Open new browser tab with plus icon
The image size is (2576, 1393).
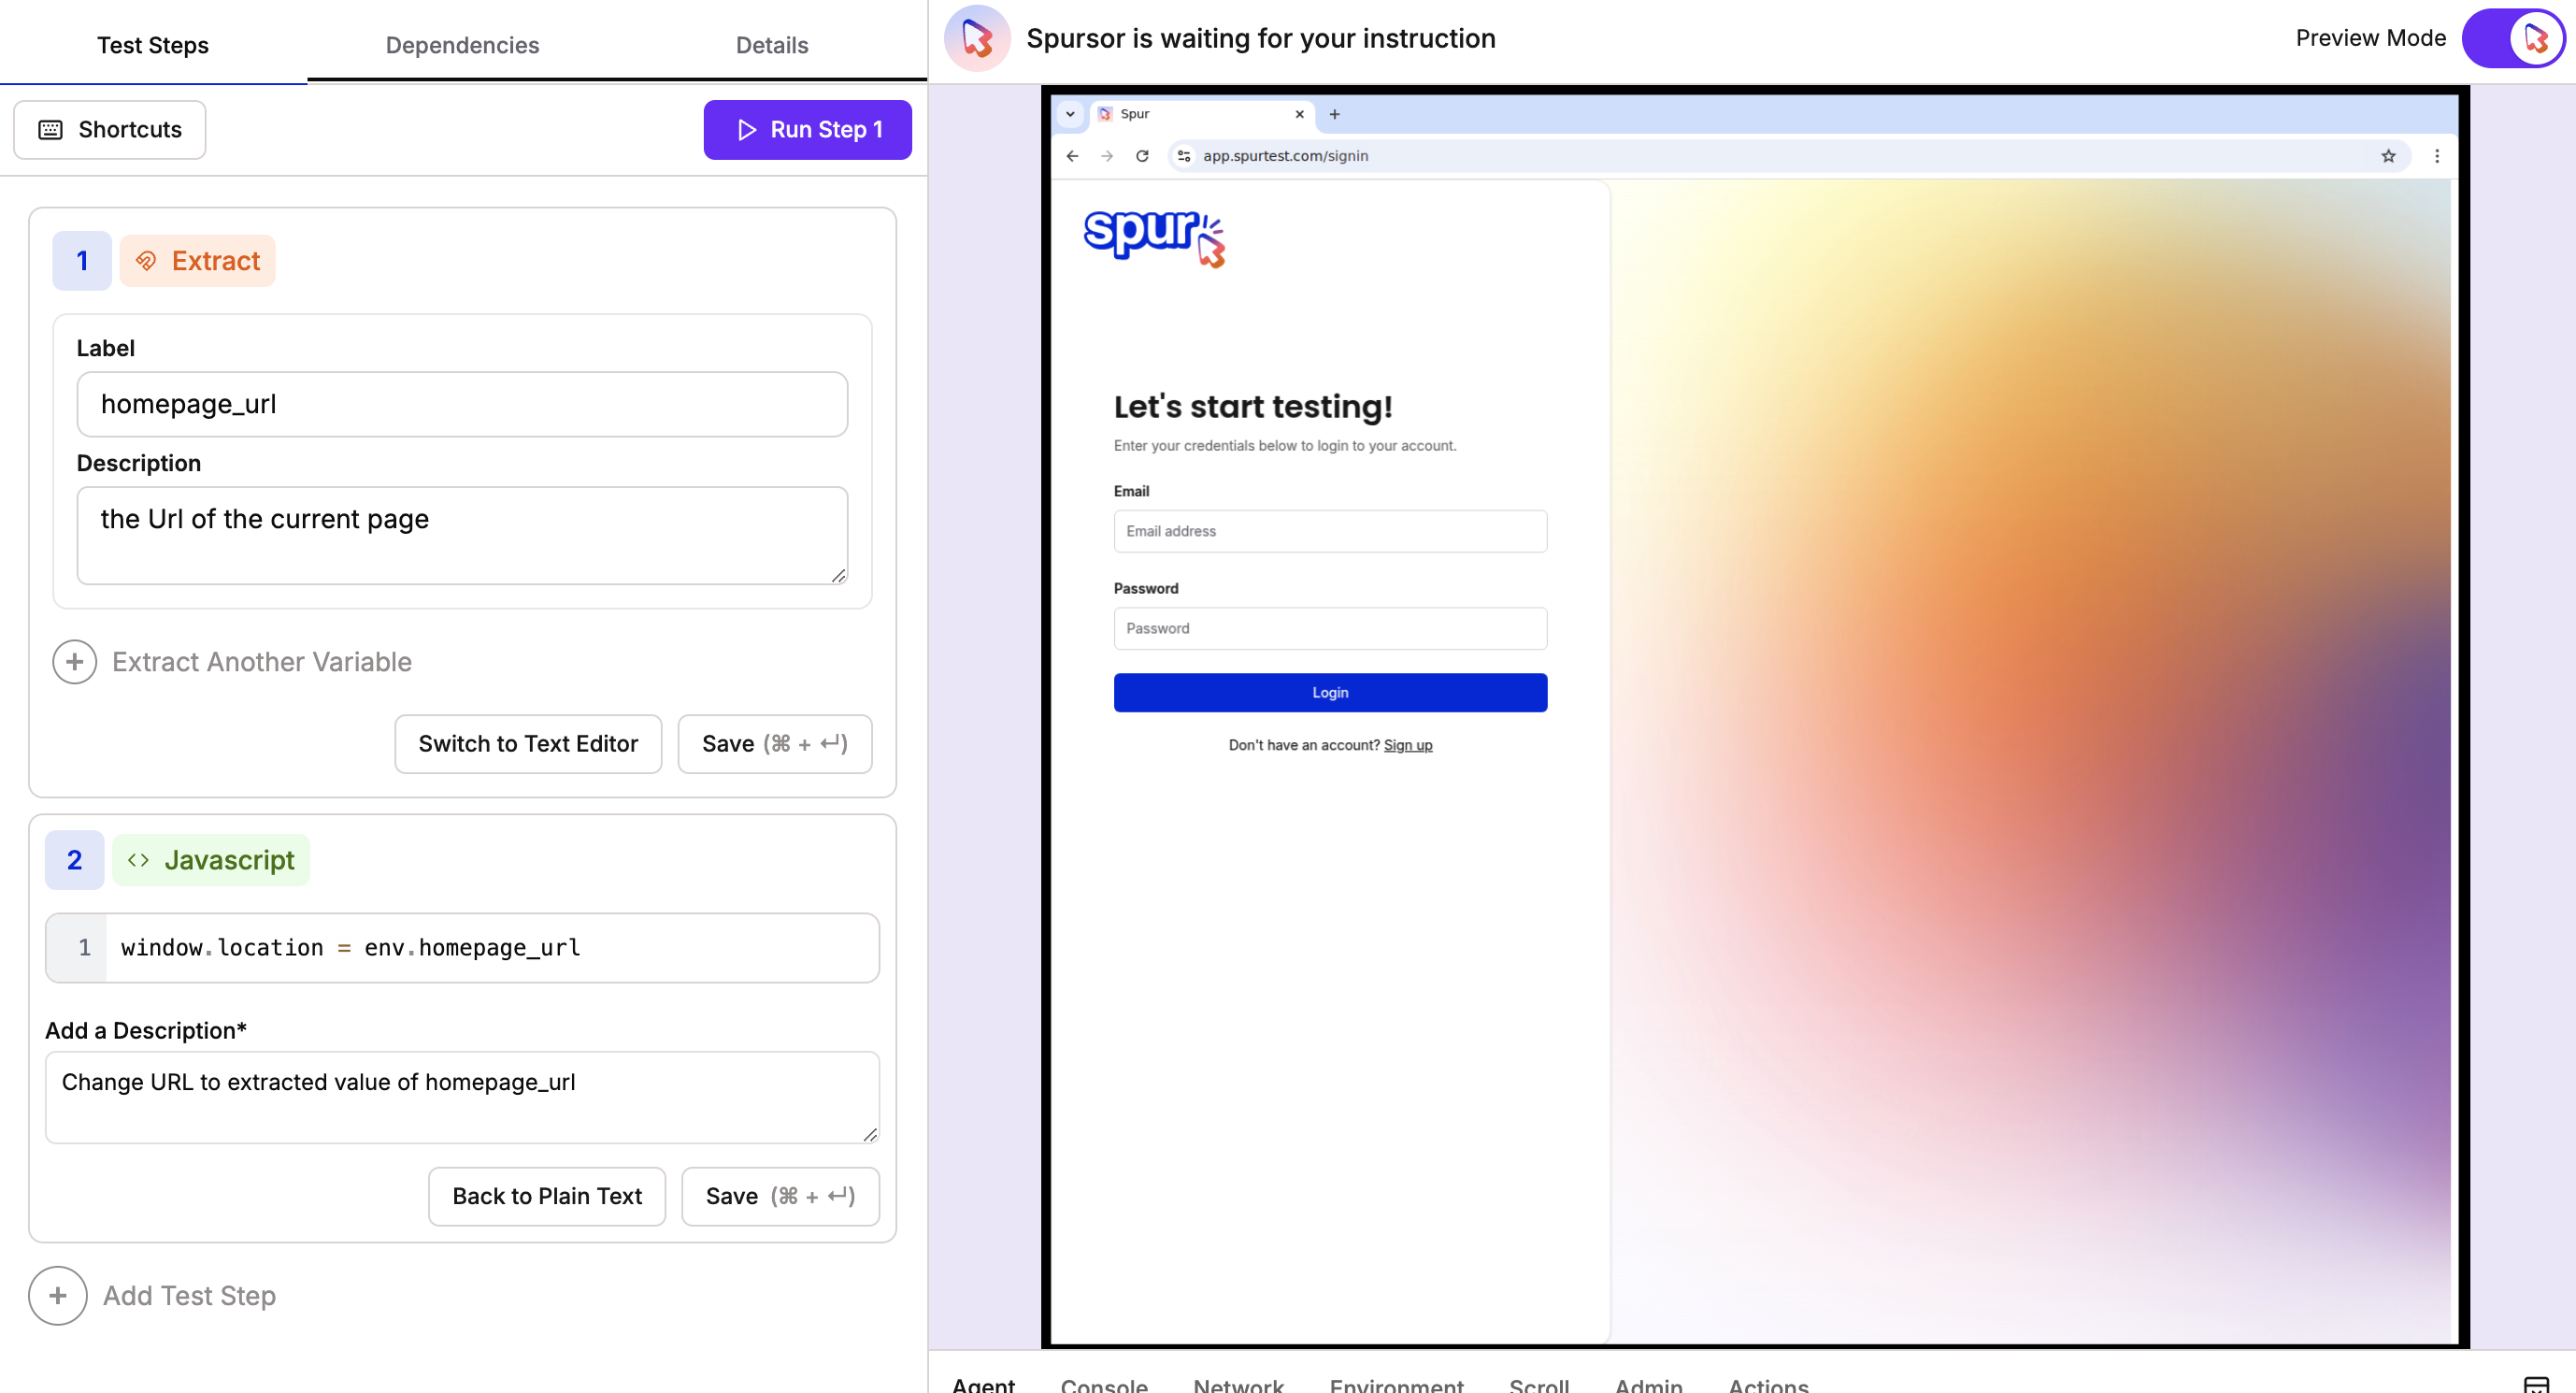[x=1334, y=114]
